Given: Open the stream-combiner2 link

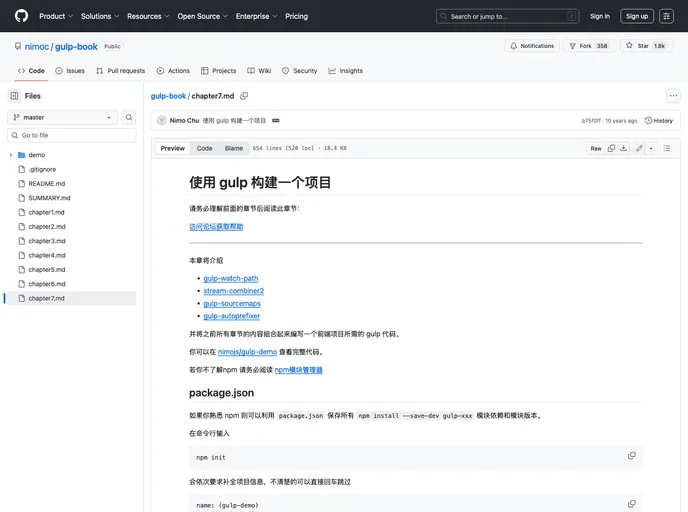Looking at the screenshot, I should pos(233,291).
